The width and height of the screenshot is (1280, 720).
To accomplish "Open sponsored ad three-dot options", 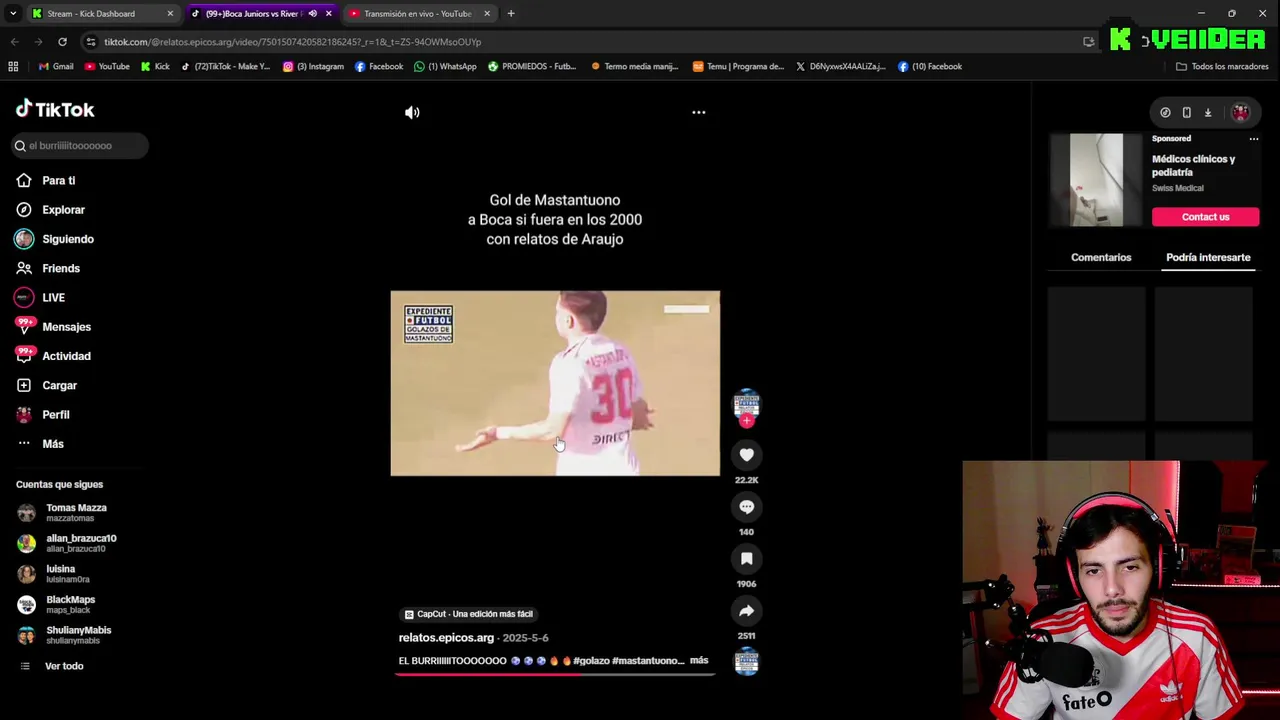I will coord(1253,139).
